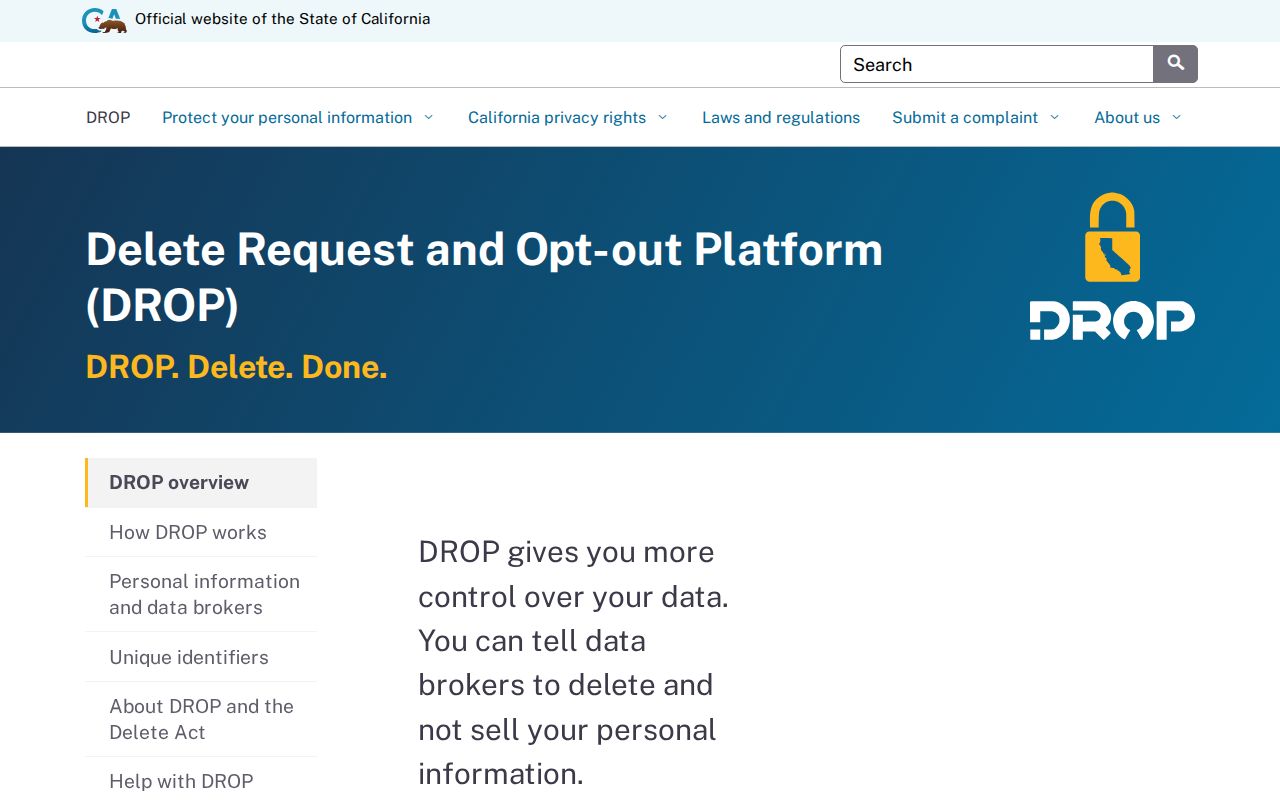
Task: Open the DROP navigation item
Action: pos(108,117)
